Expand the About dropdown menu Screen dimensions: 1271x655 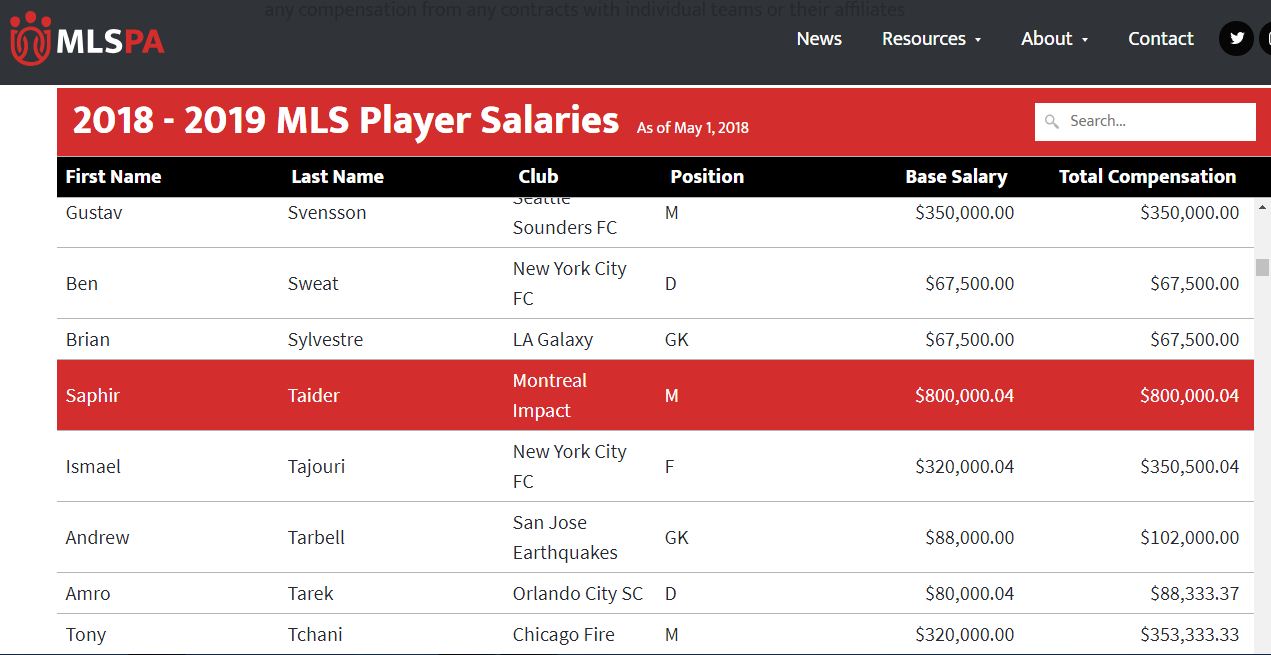point(1054,39)
